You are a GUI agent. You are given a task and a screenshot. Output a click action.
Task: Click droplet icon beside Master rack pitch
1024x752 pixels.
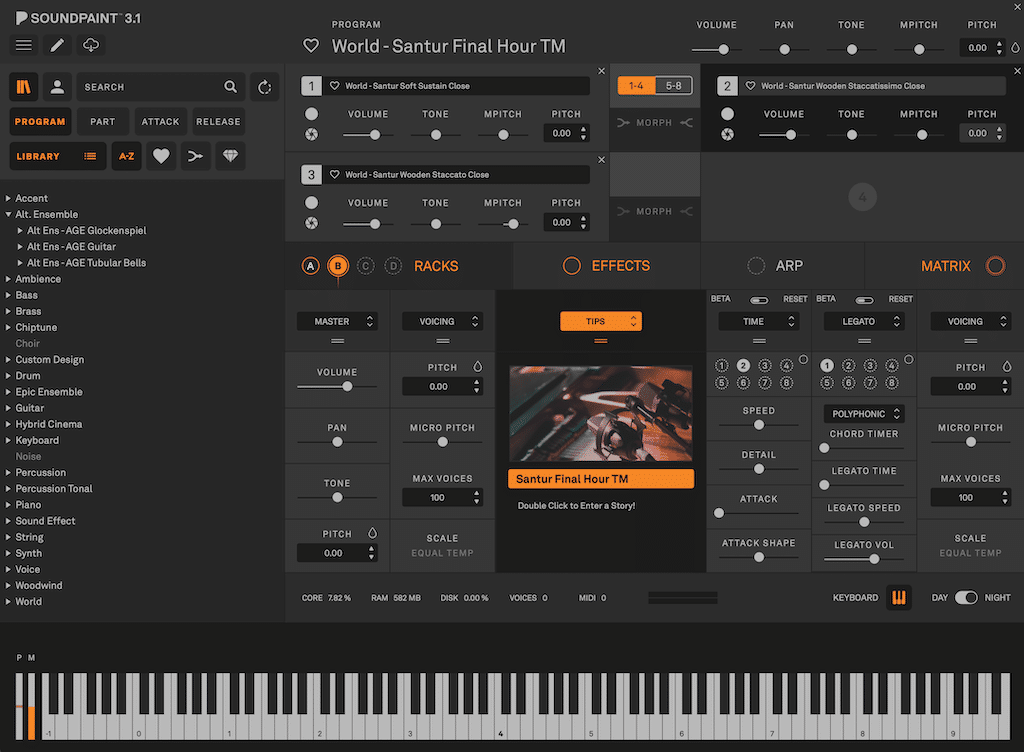(372, 533)
